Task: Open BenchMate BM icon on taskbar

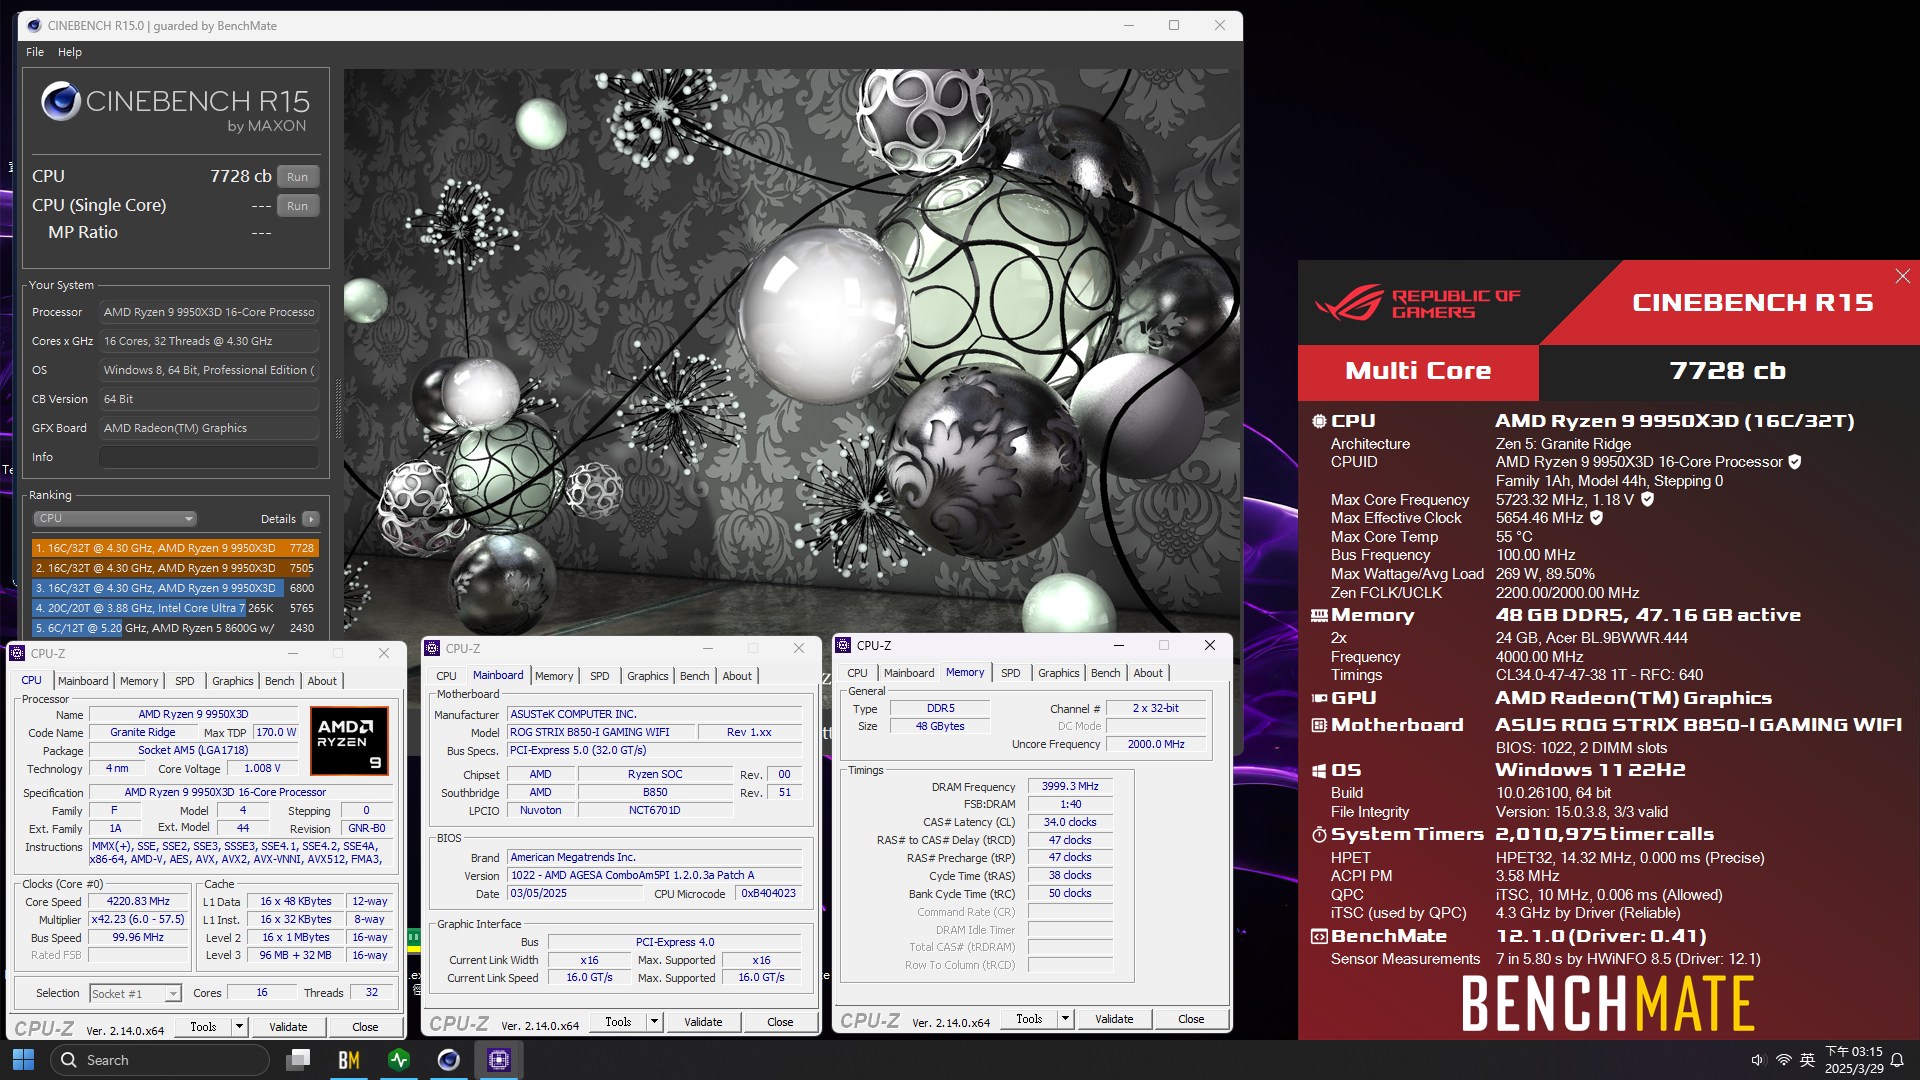Action: [349, 1060]
